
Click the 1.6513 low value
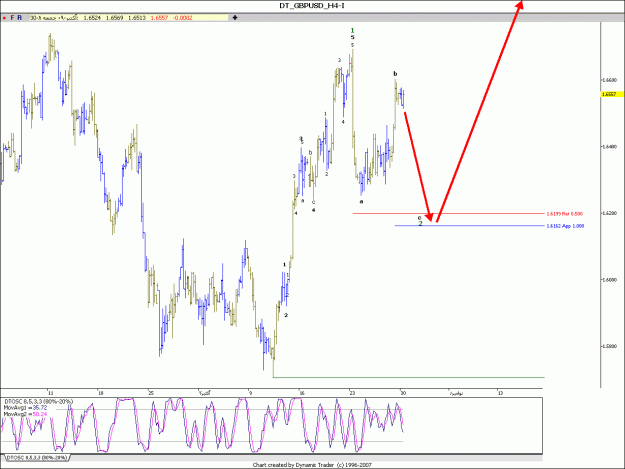click(x=137, y=18)
